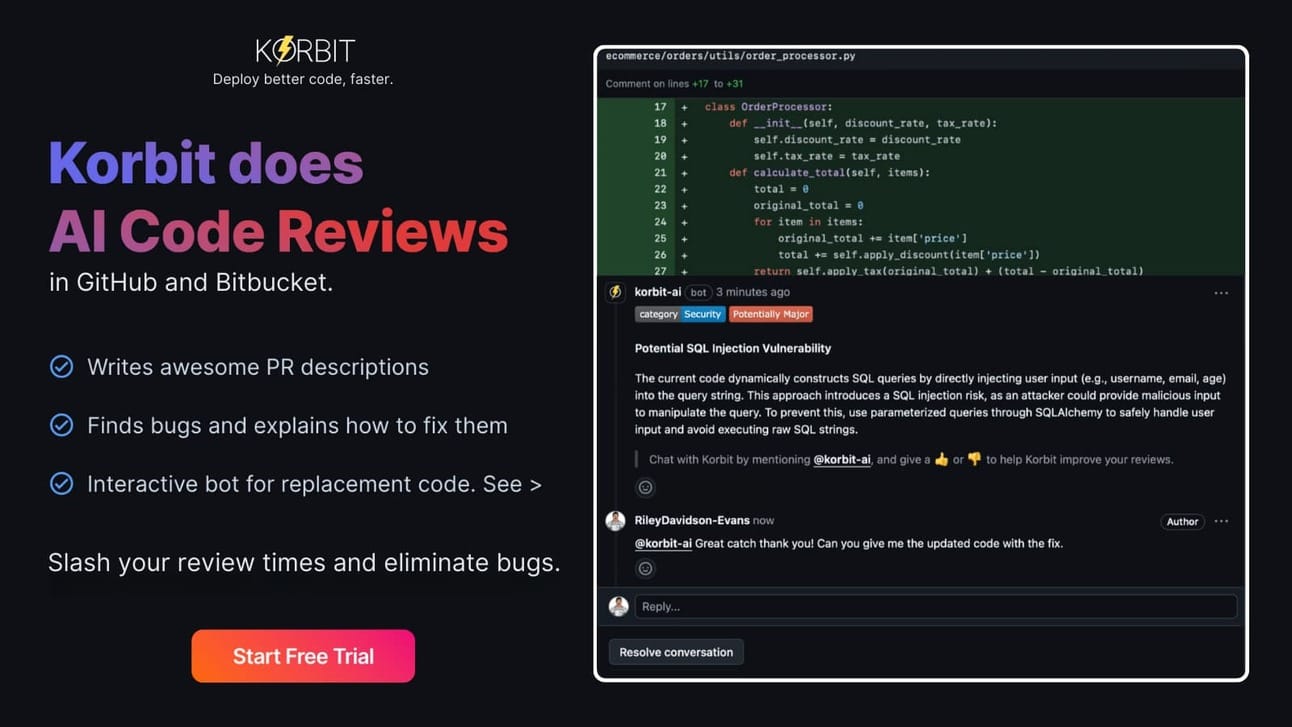
Task: Click the "Comment on lines +17 to +31" text
Action: [674, 84]
